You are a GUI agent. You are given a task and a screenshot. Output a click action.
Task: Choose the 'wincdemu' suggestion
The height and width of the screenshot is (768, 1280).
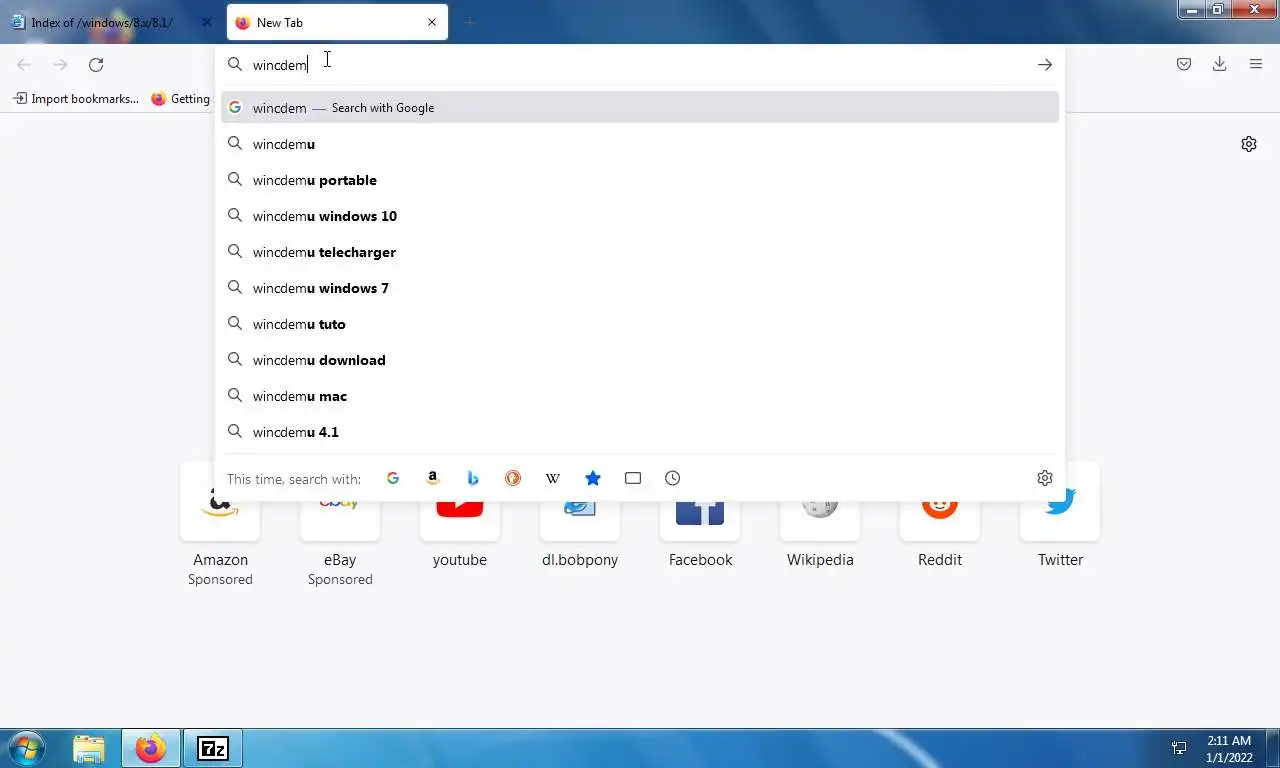pyautogui.click(x=640, y=144)
